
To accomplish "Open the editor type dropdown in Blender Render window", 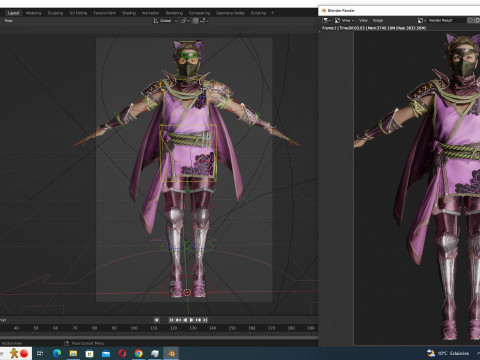I will coord(327,21).
